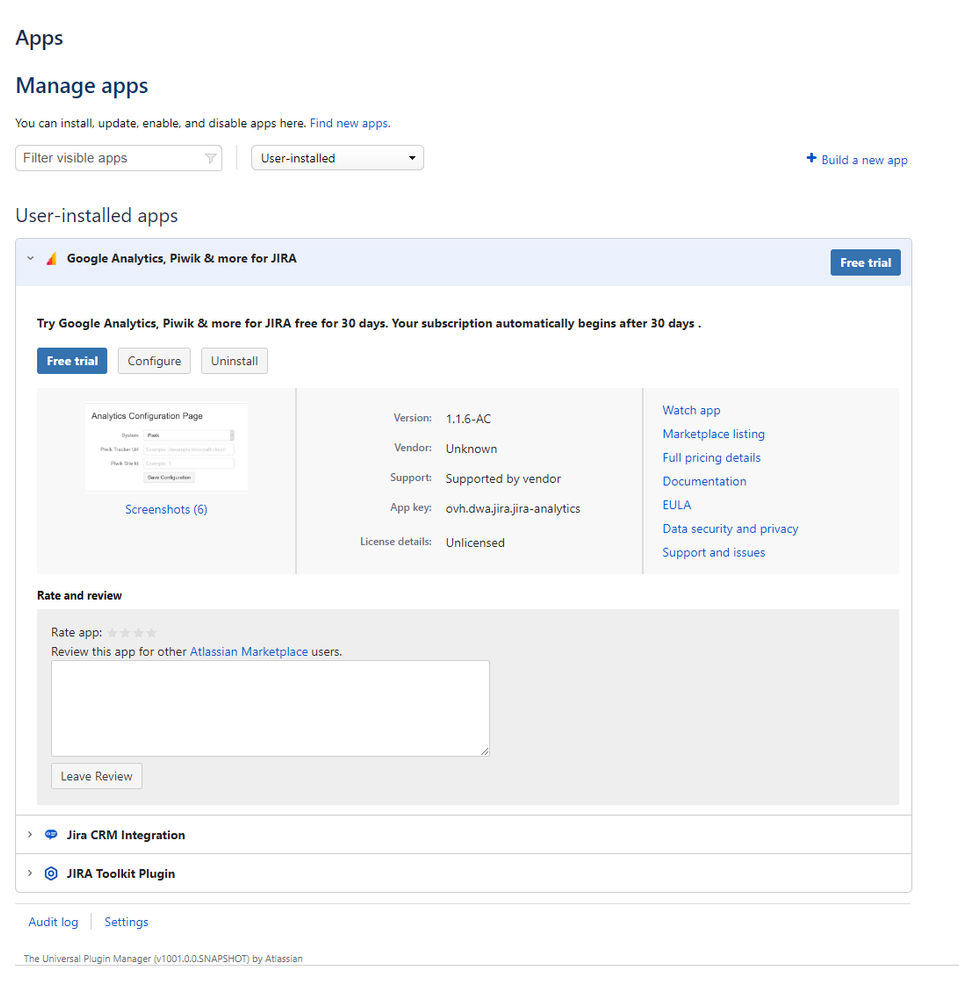The image size is (959, 999).
Task: Click the plus icon beside Build a new app
Action: click(x=811, y=158)
